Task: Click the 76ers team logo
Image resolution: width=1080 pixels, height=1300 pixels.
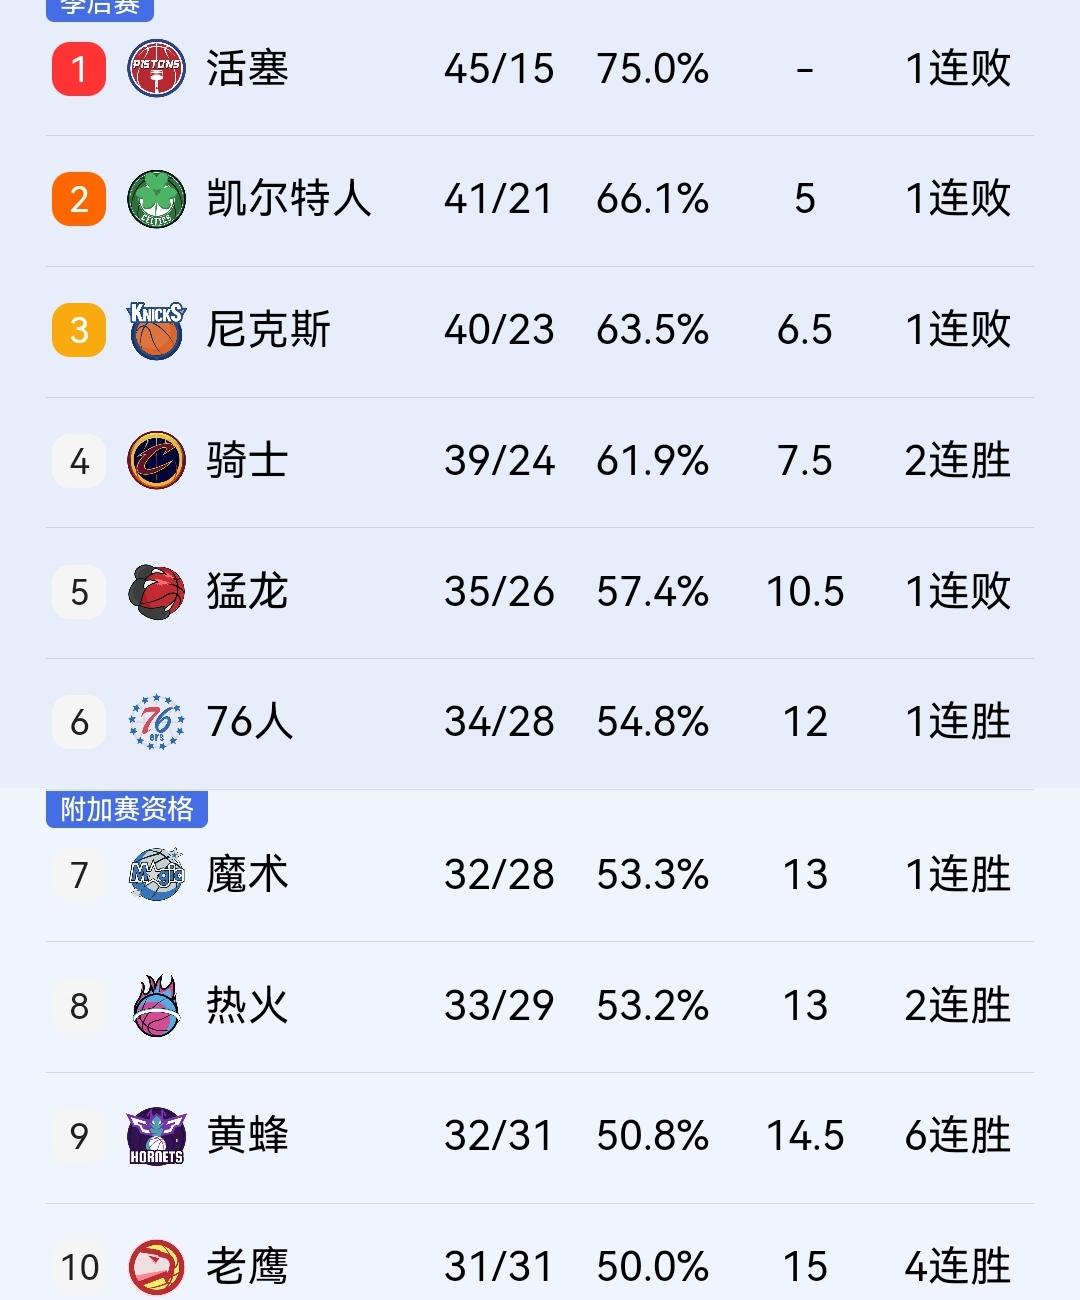Action: (x=155, y=723)
